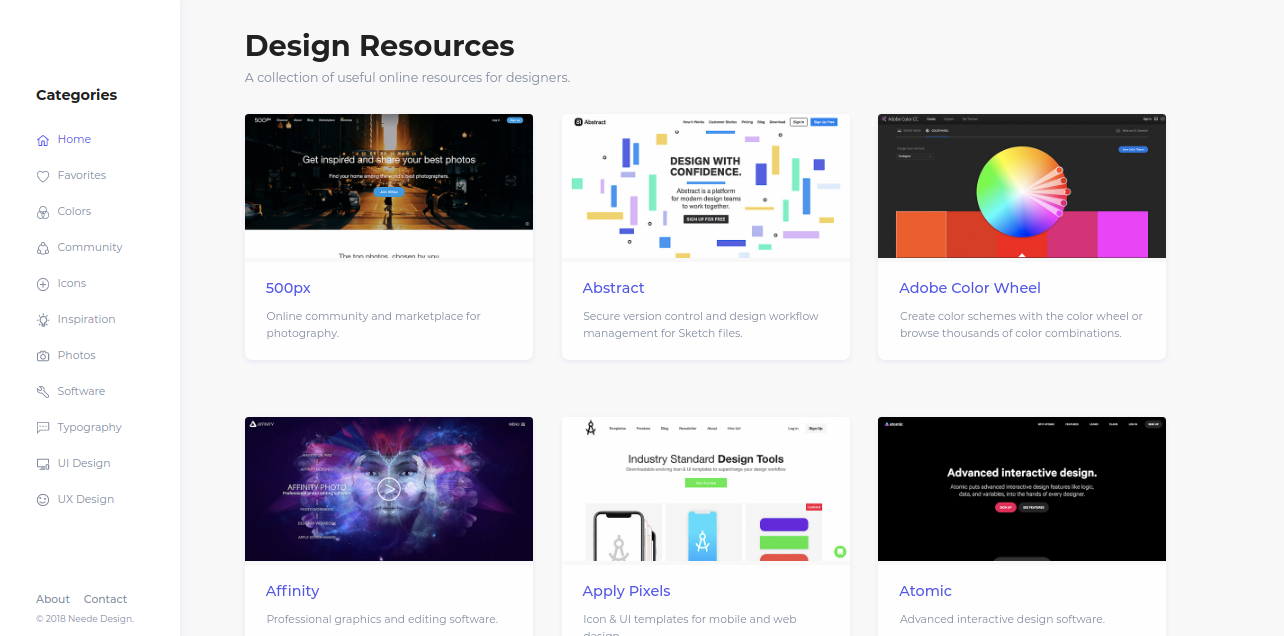Open the Contact link in footer
The width and height of the screenshot is (1284, 636).
pos(105,599)
